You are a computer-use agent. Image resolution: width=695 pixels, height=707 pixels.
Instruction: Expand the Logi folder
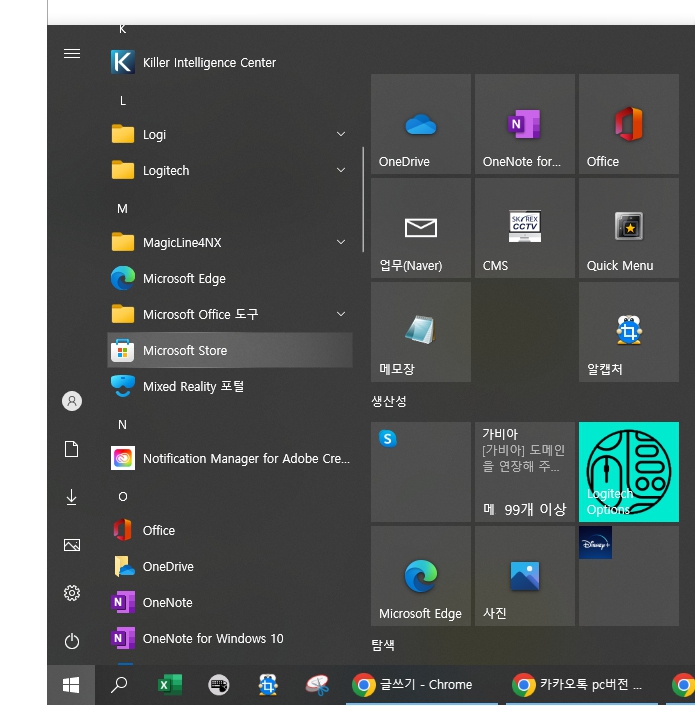[x=230, y=134]
